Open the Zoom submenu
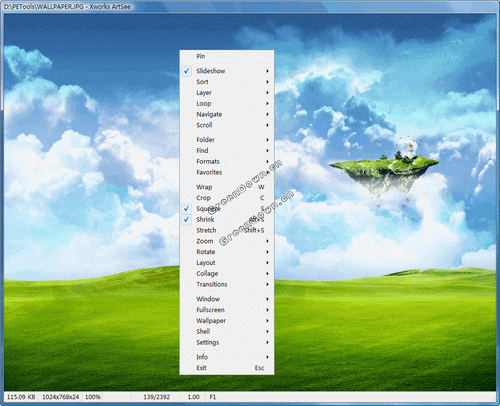The height and width of the screenshot is (406, 500). pyautogui.click(x=227, y=241)
